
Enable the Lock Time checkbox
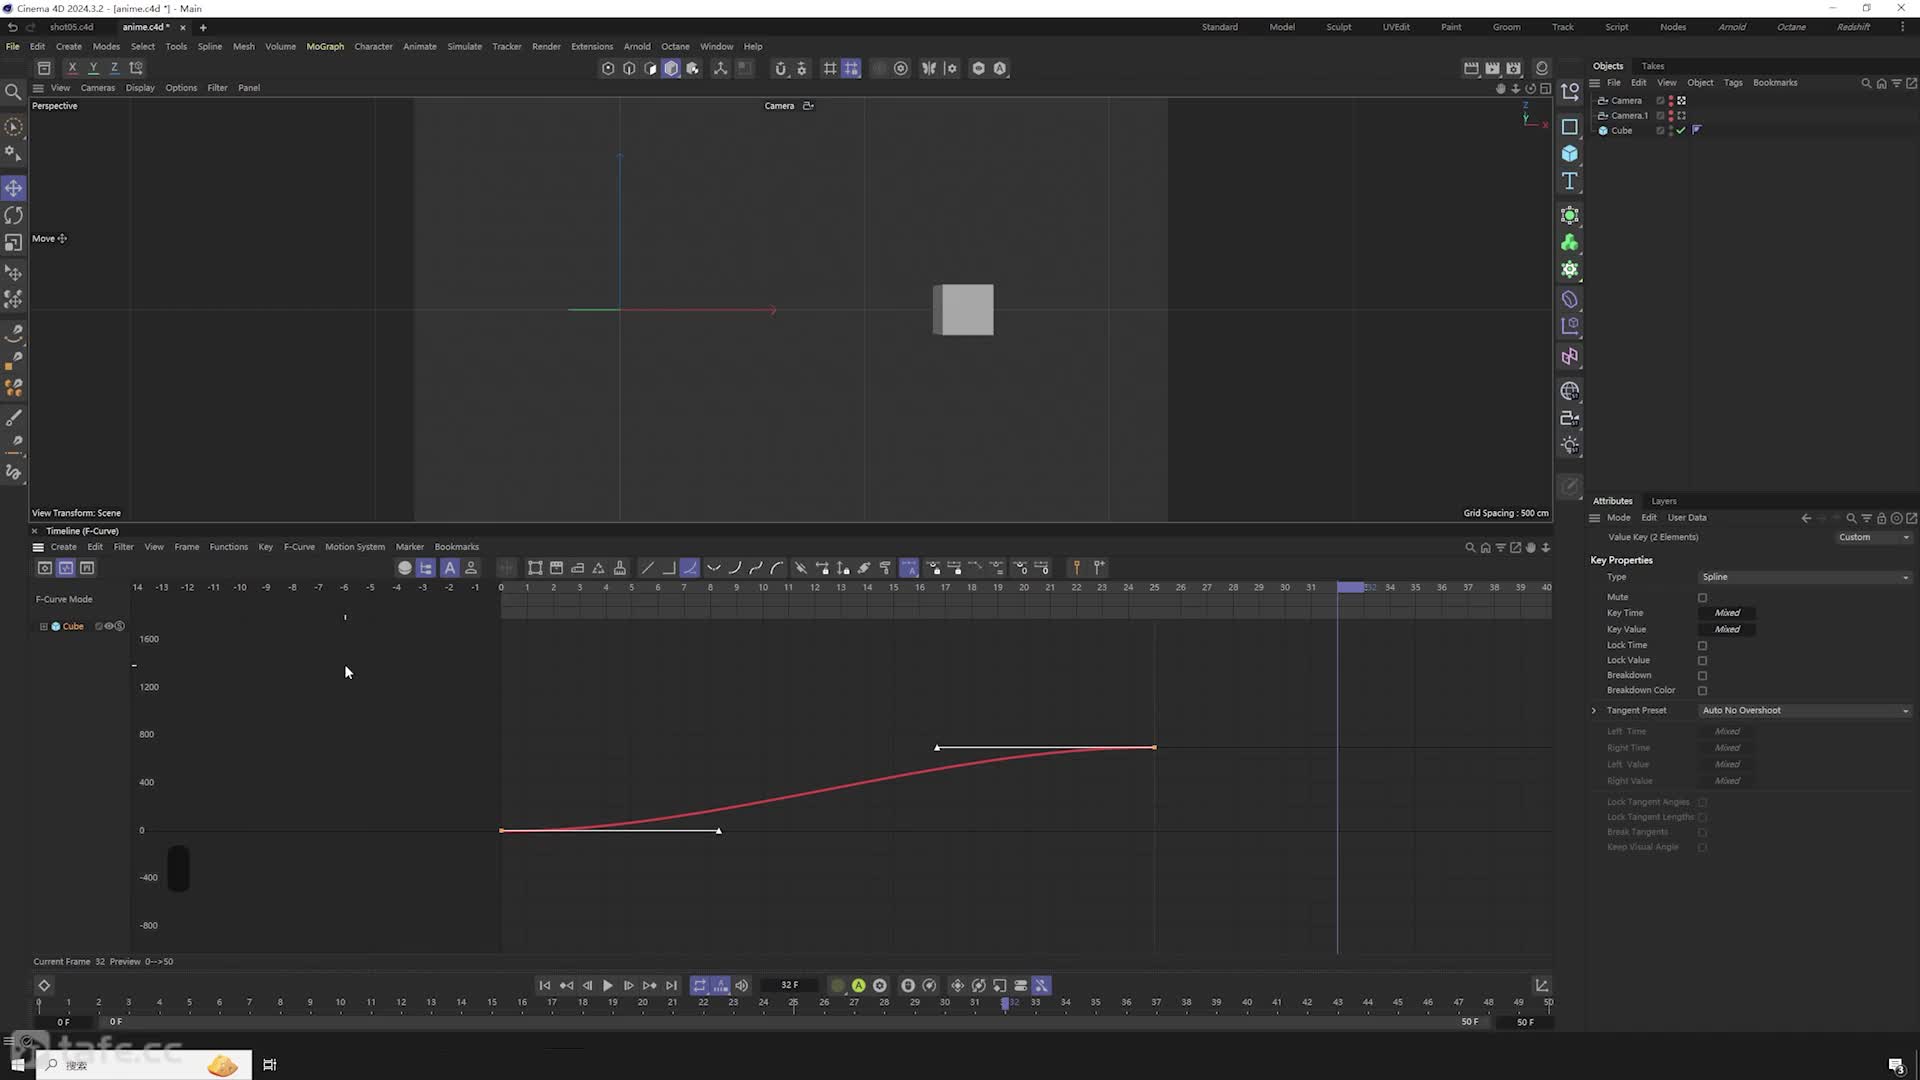(1702, 646)
